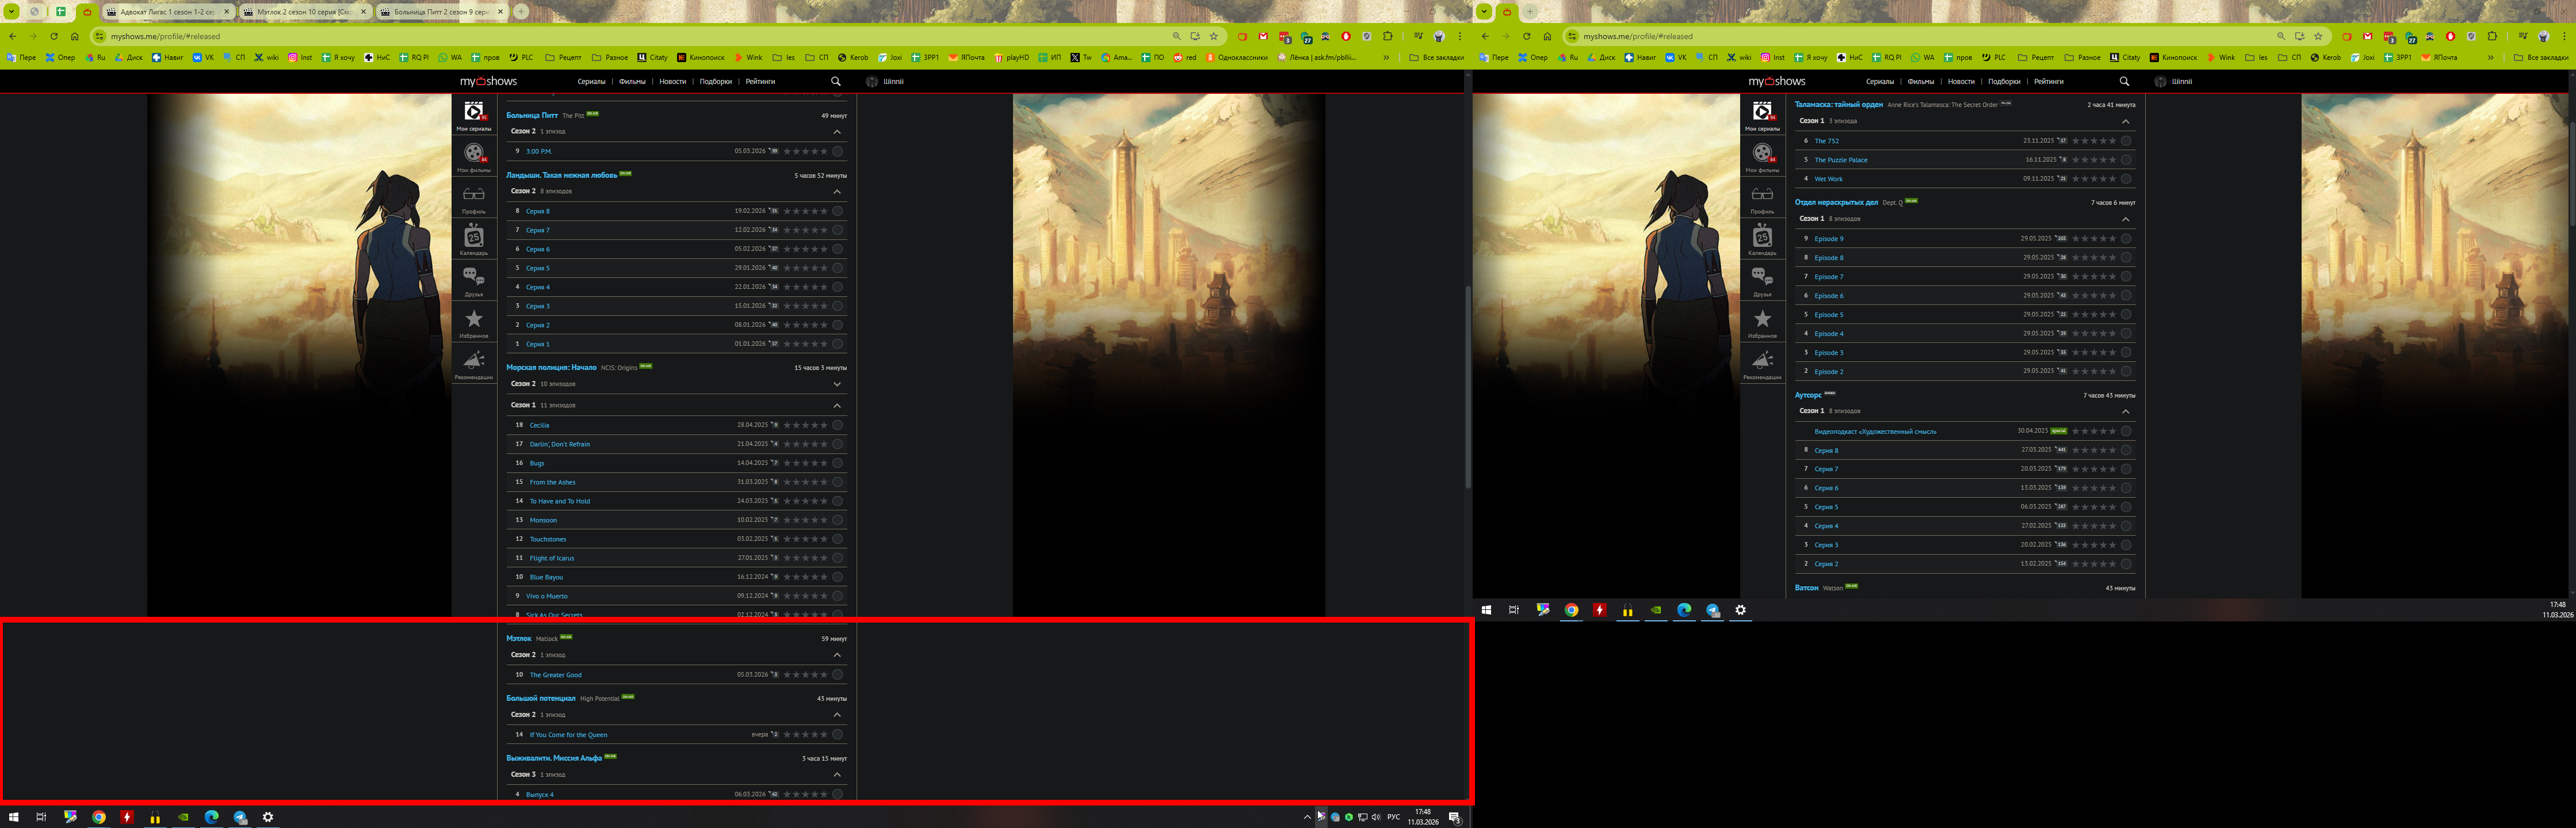2576x828 pixels.
Task: Open Профиль glasses icon in right window sidebar
Action: [x=1762, y=196]
